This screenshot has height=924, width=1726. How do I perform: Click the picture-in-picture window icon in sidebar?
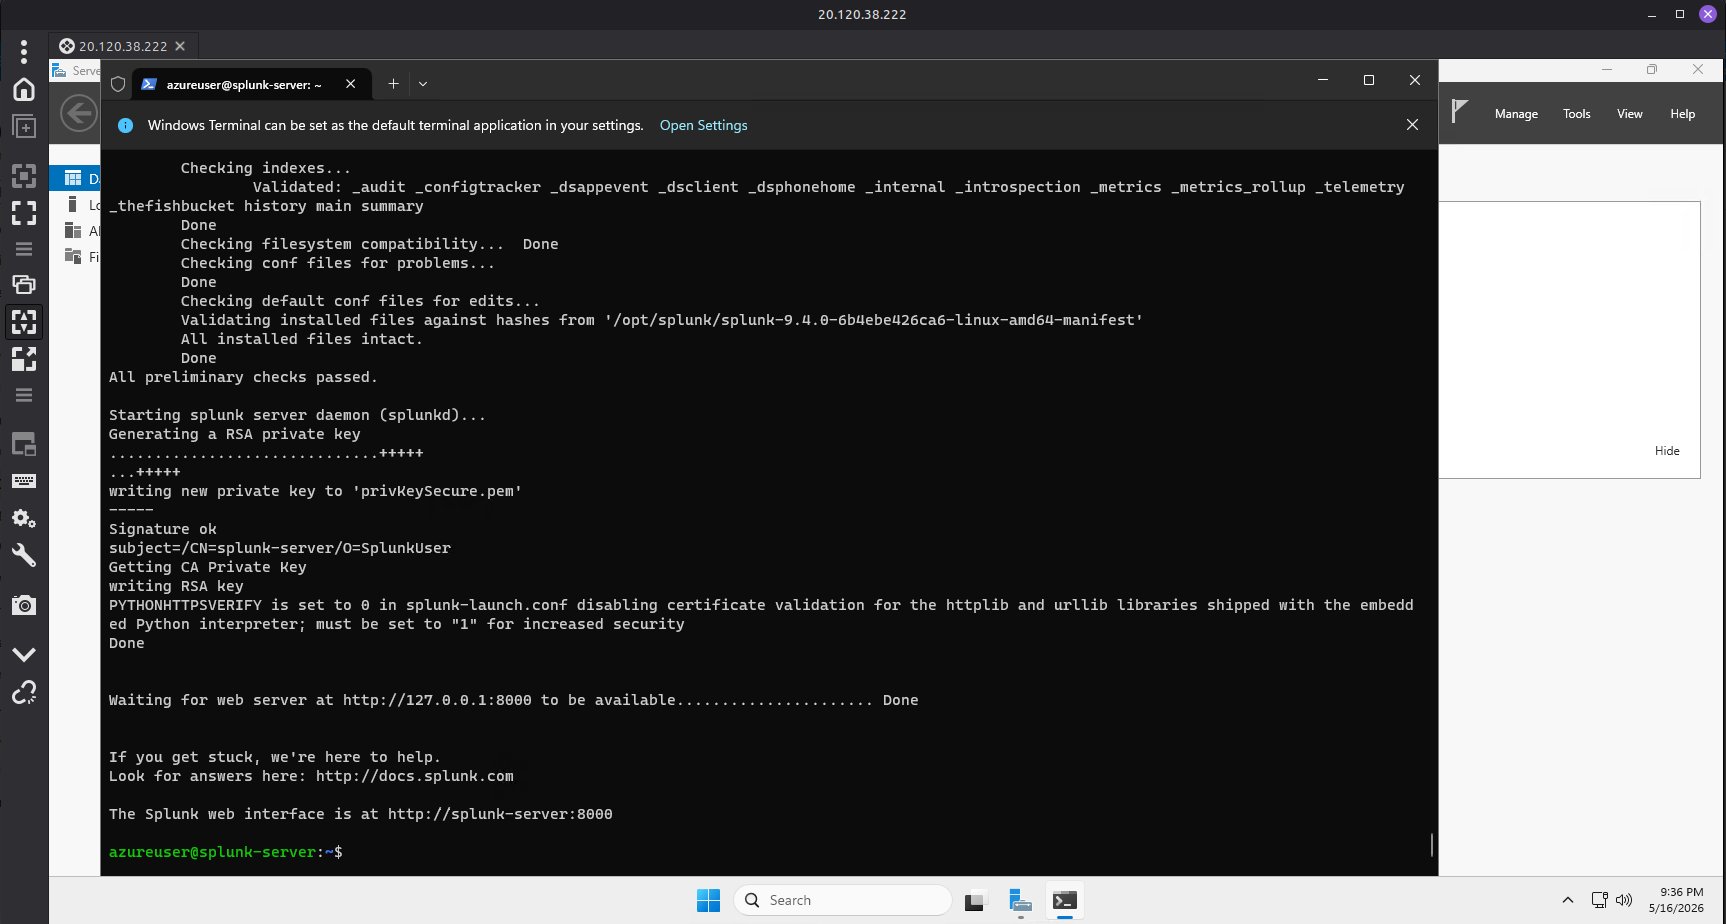tap(24, 444)
